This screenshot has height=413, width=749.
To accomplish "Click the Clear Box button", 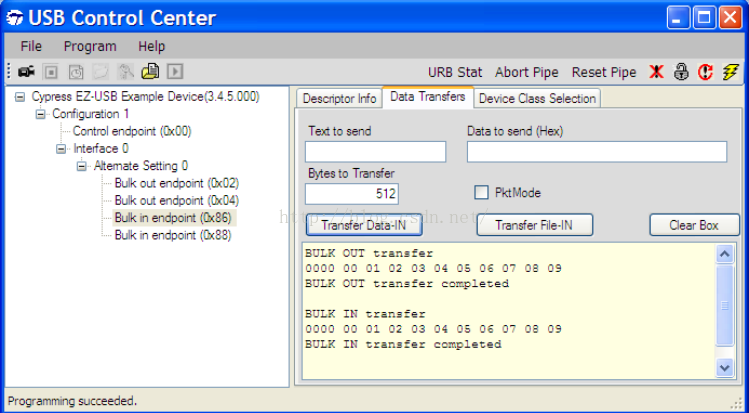I will pos(694,225).
